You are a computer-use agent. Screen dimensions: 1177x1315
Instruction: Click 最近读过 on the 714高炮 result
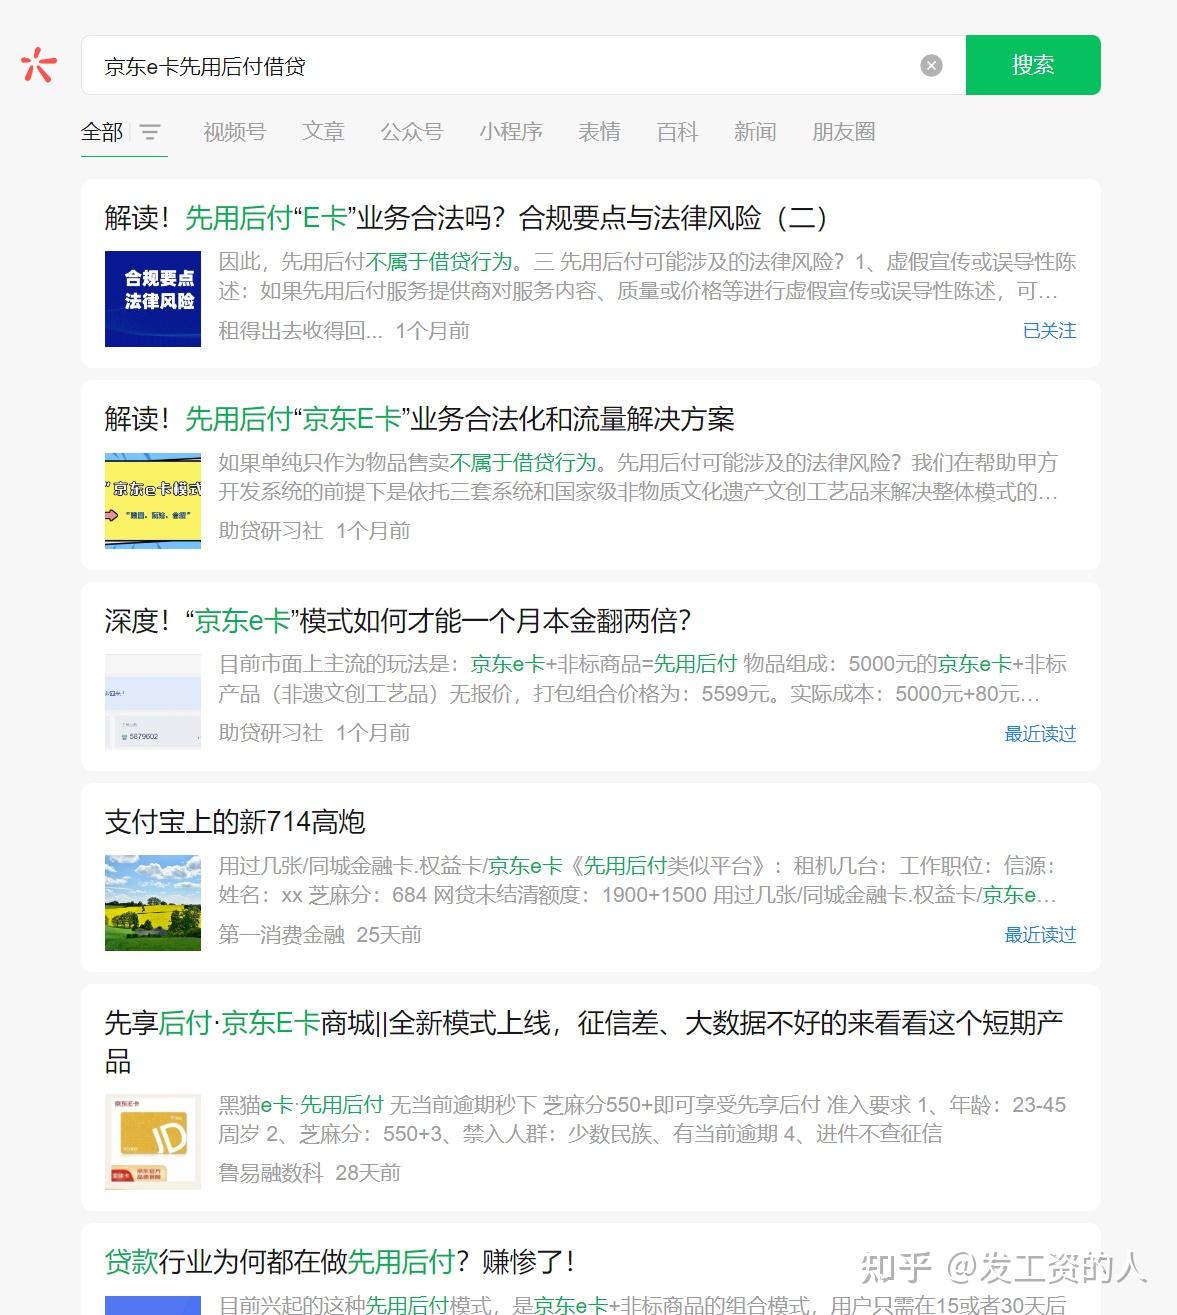click(x=1040, y=935)
